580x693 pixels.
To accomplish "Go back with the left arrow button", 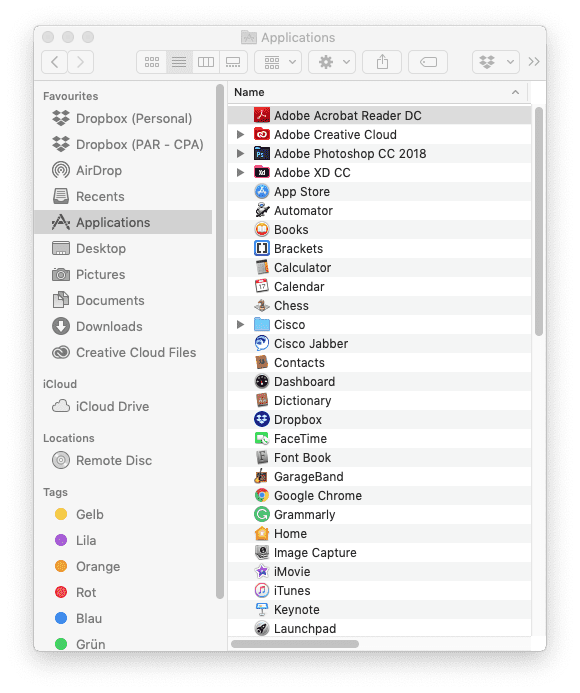I will coord(54,62).
